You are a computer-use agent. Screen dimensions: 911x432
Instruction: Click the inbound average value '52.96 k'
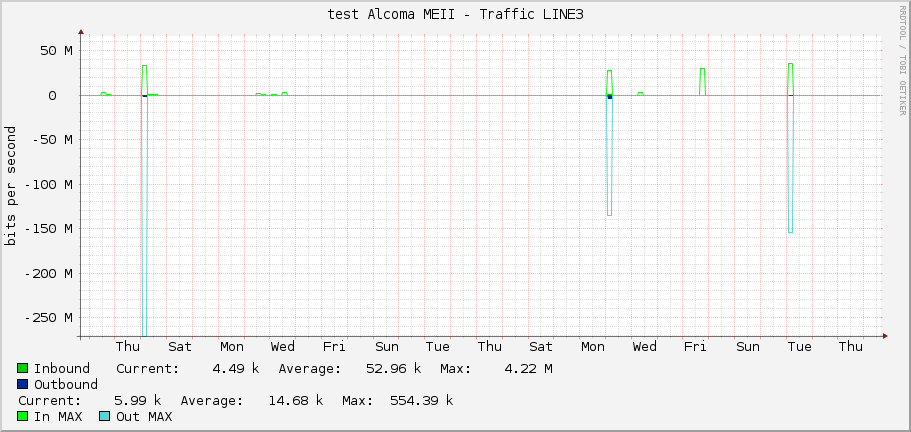click(394, 369)
